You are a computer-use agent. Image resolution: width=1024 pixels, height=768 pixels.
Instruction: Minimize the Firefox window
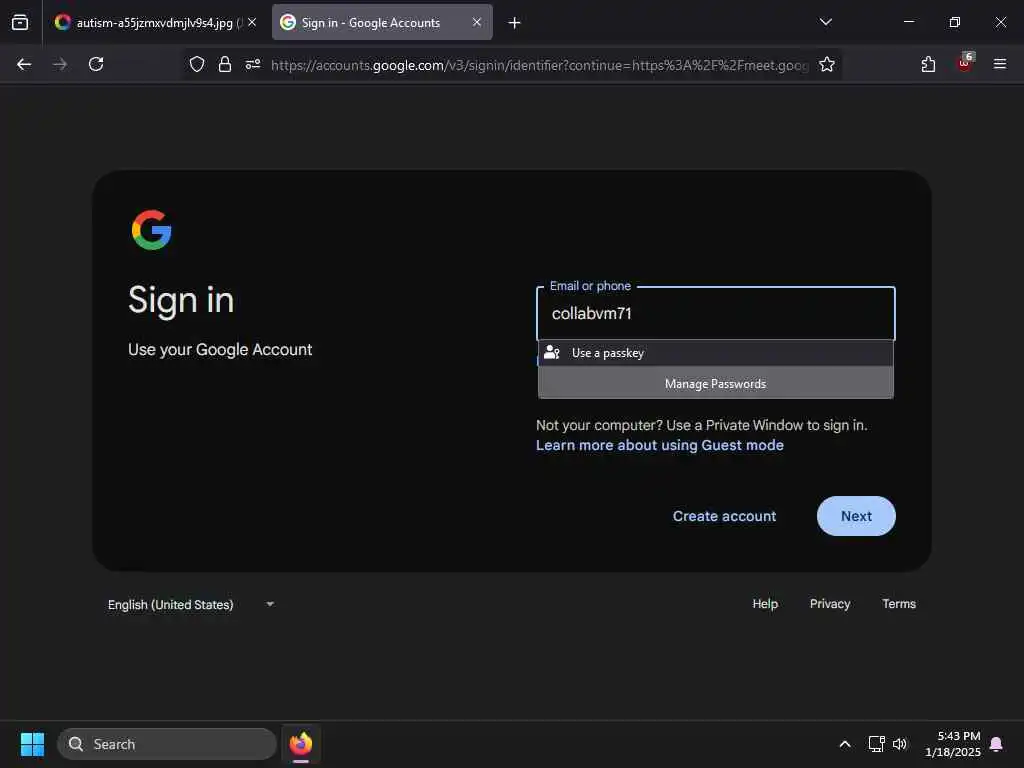tap(908, 22)
